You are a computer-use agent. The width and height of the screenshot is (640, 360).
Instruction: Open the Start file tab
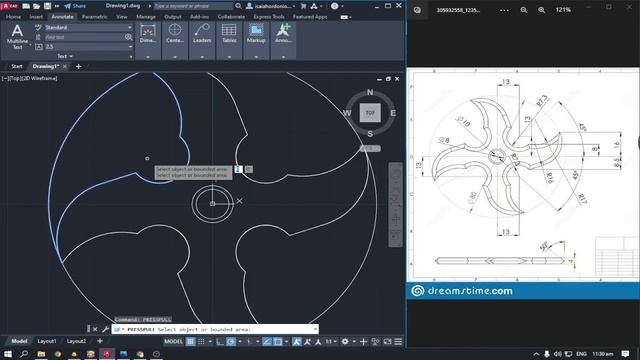pyautogui.click(x=17, y=66)
